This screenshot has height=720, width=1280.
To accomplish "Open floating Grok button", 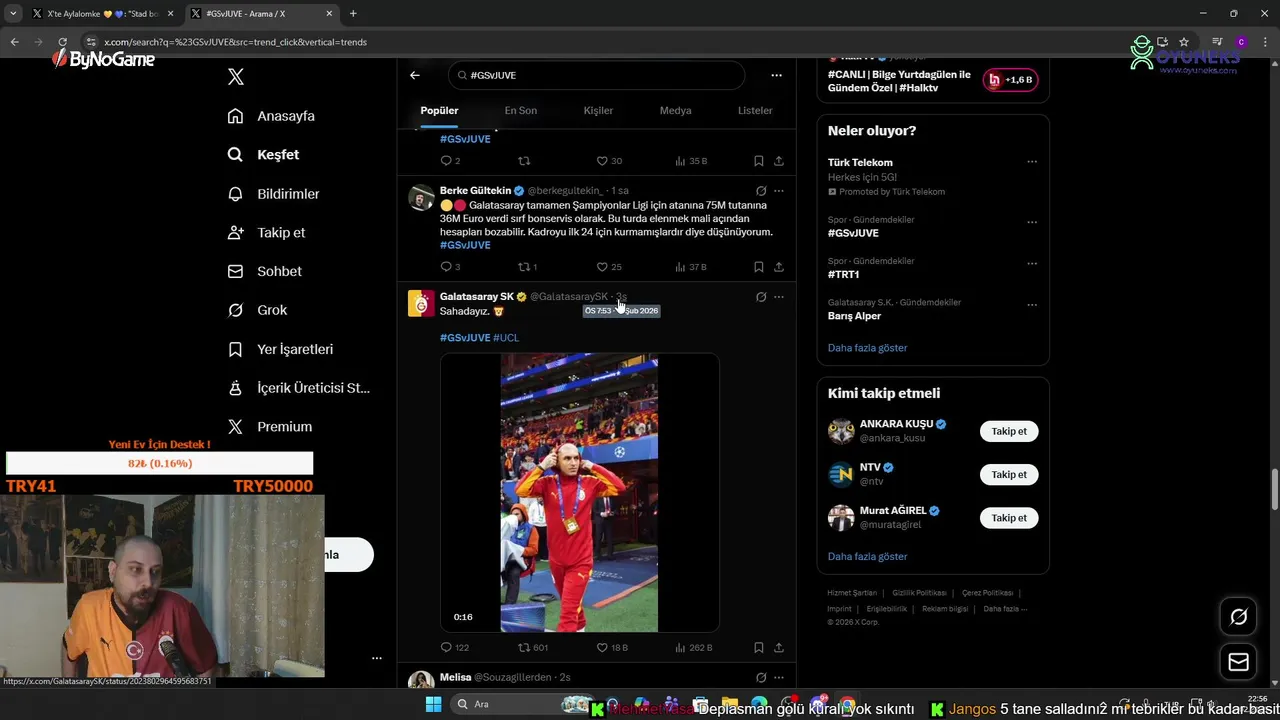I will click(x=1238, y=617).
